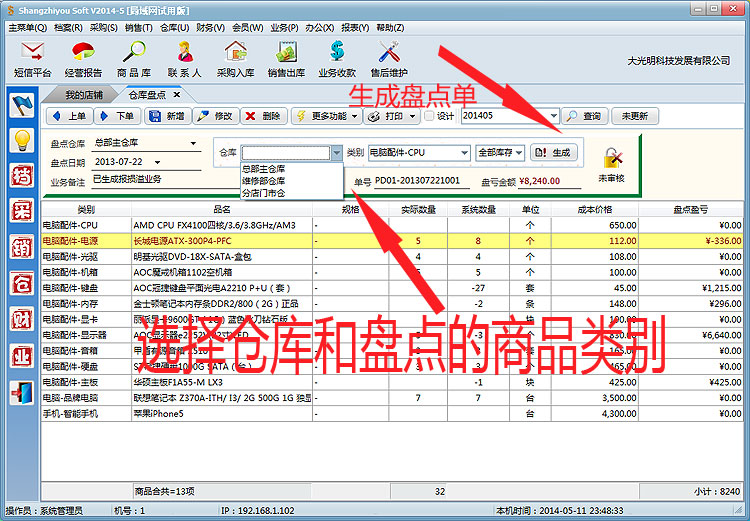Image resolution: width=750 pixels, height=521 pixels.
Task: Open the 联系人 contacts icon
Action: click(x=185, y=58)
